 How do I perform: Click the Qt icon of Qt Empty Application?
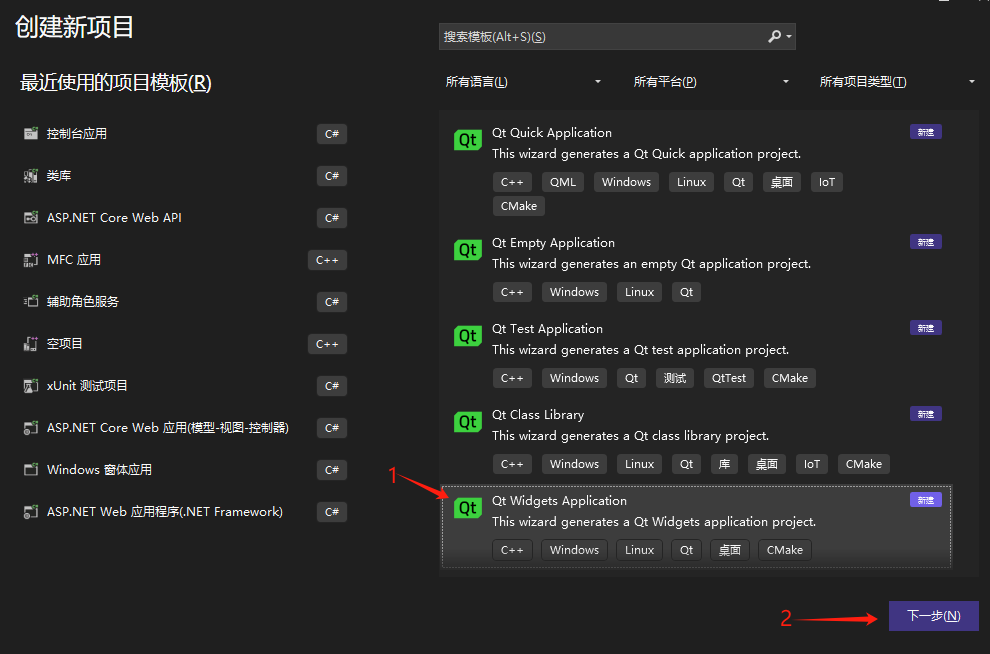coord(467,250)
